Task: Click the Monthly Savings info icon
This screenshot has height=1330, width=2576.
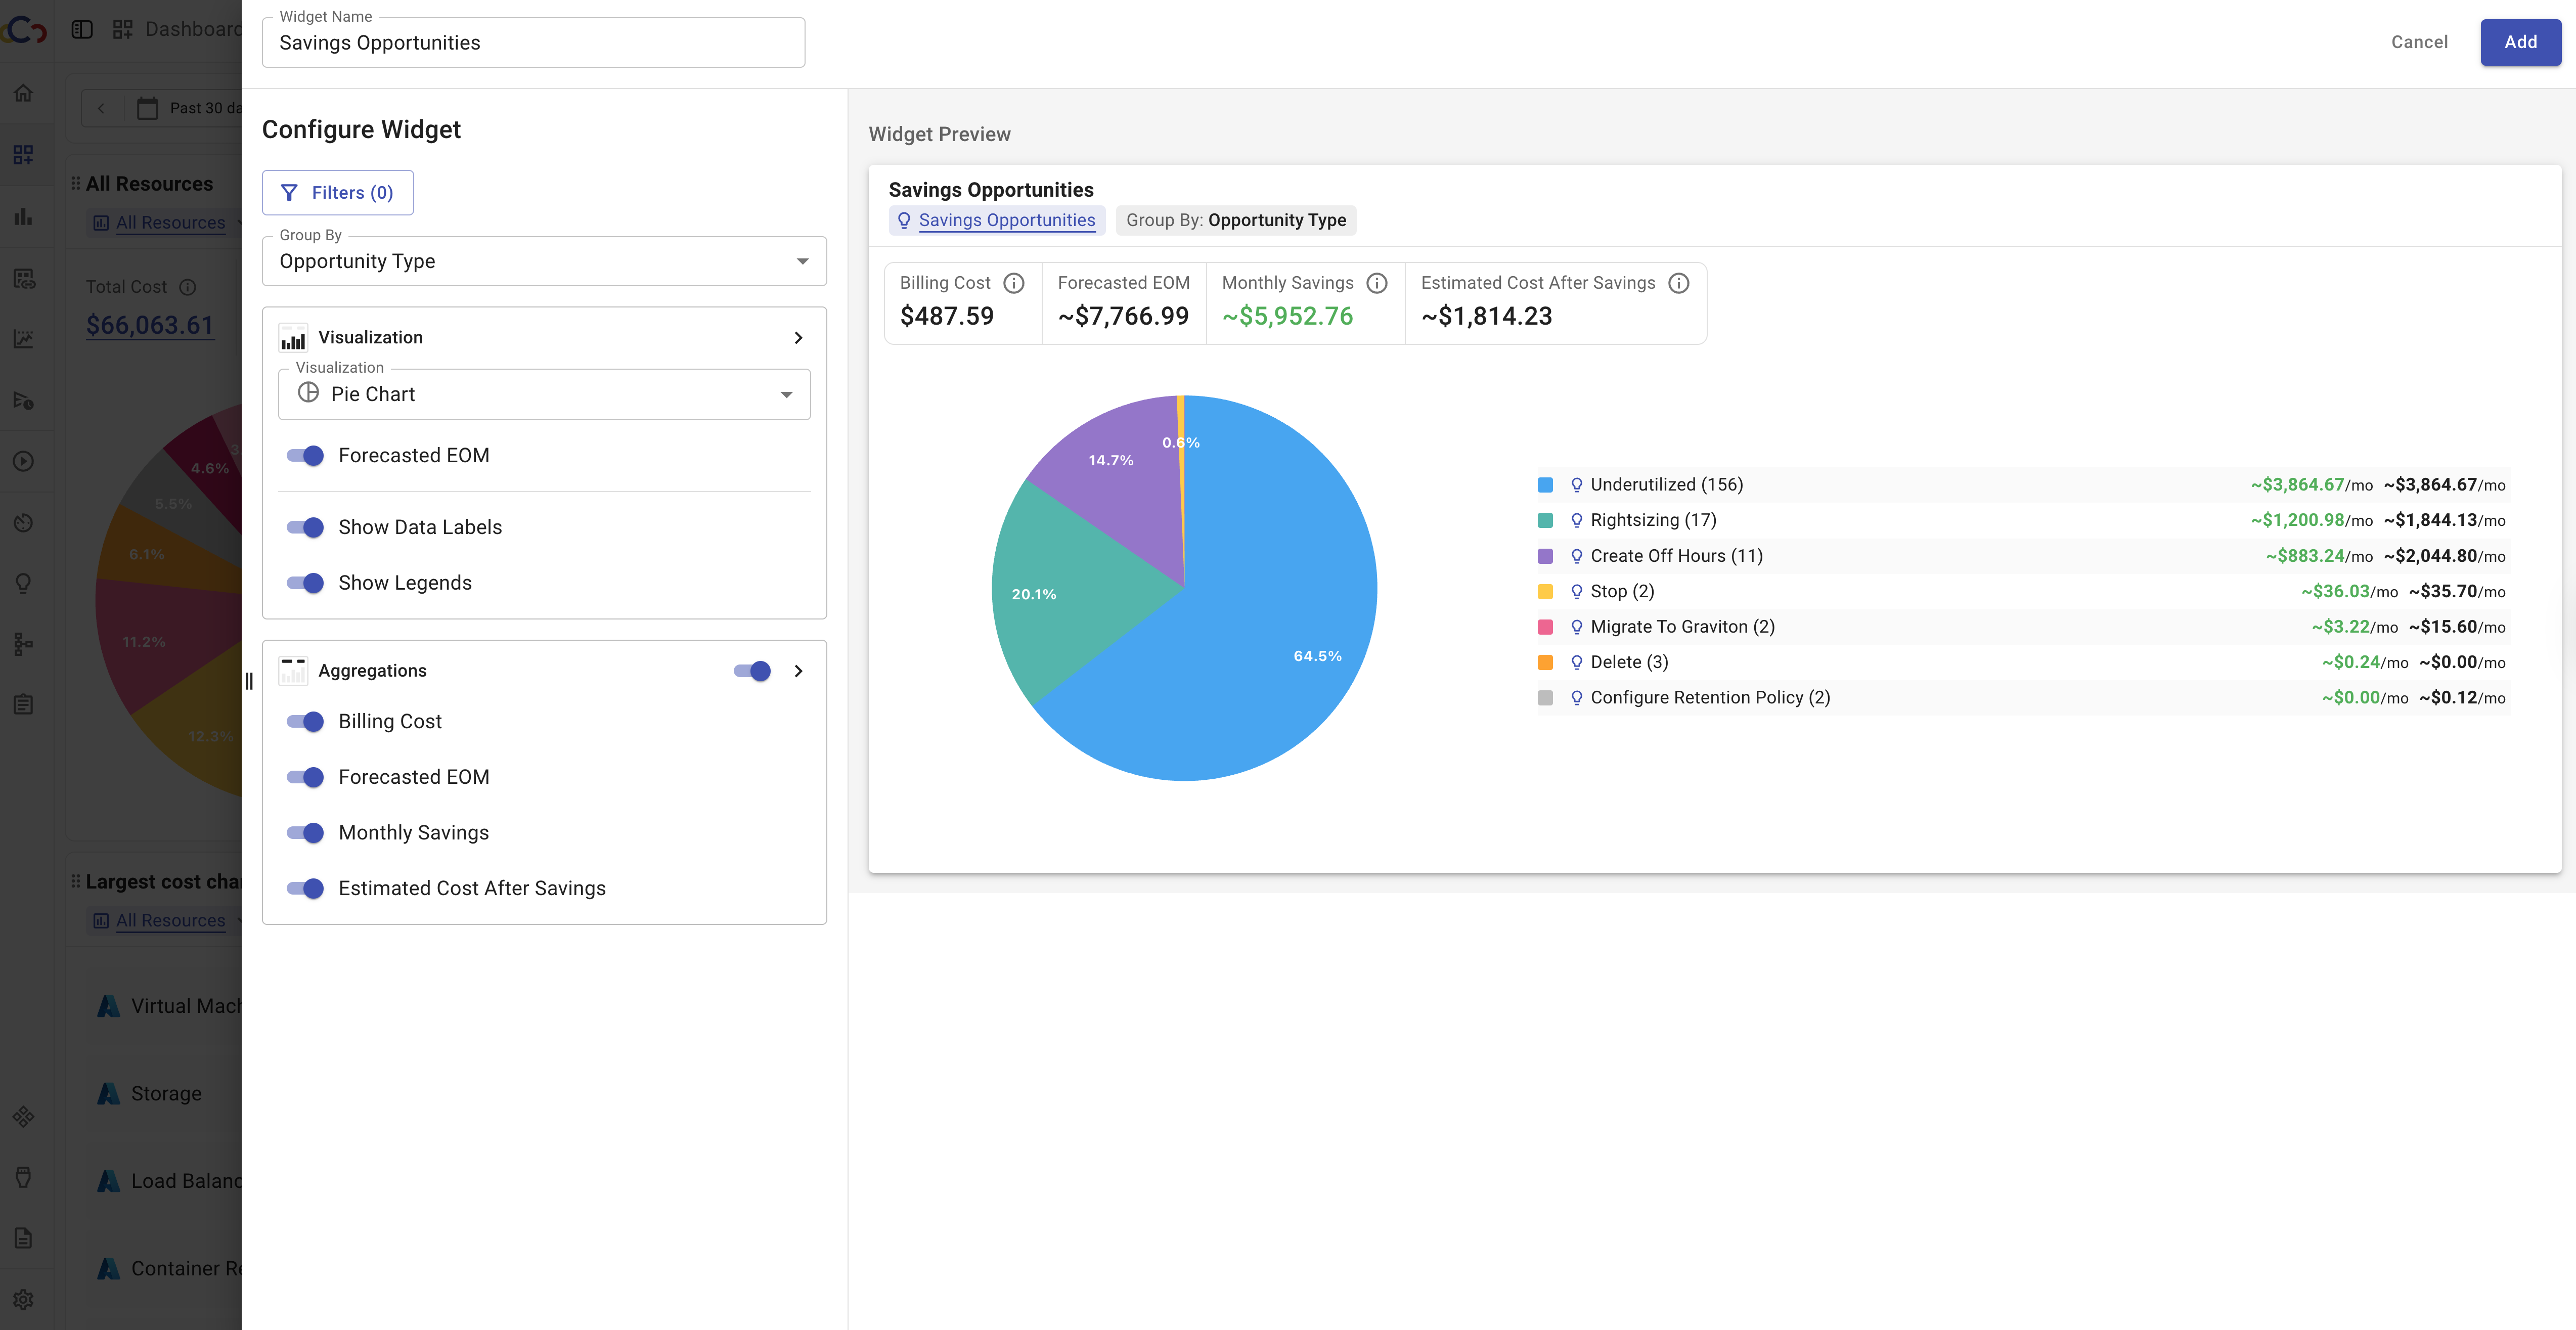Action: tap(1377, 283)
